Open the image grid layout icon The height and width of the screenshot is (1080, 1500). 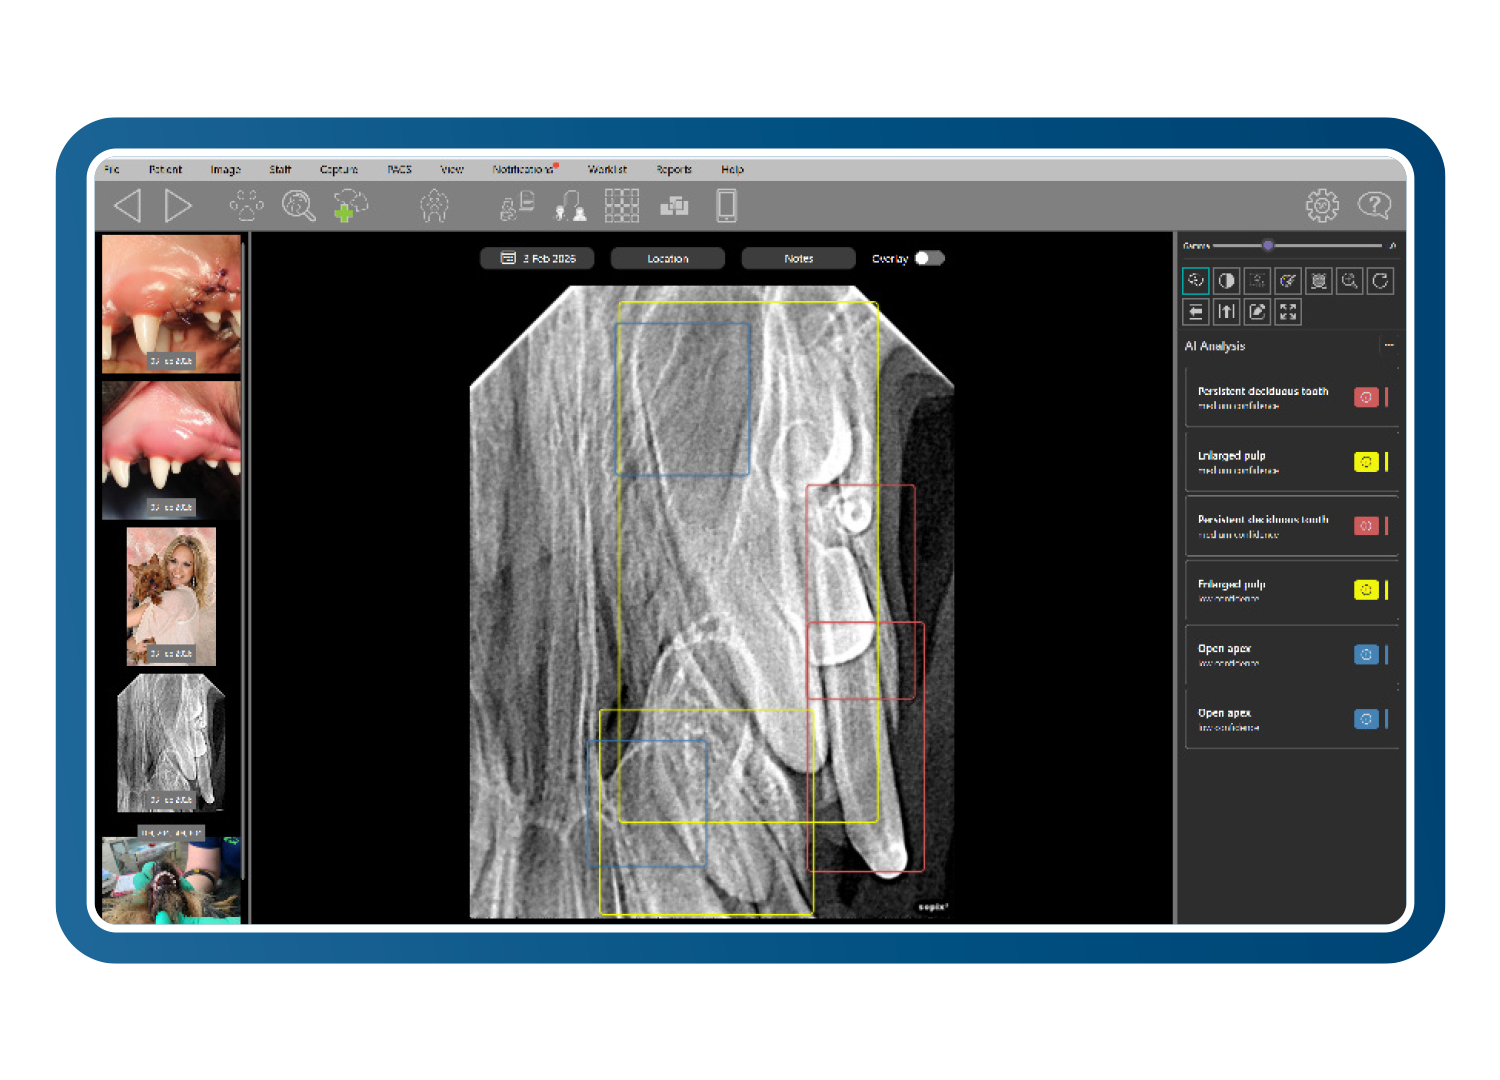click(621, 206)
